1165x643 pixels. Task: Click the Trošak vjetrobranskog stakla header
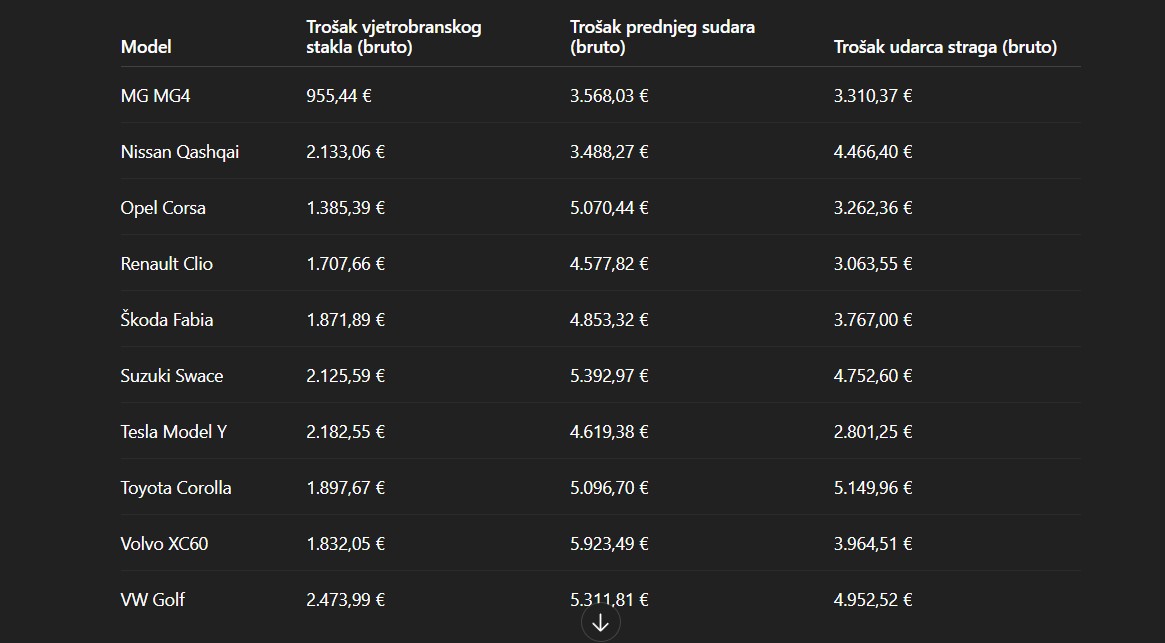(x=392, y=35)
